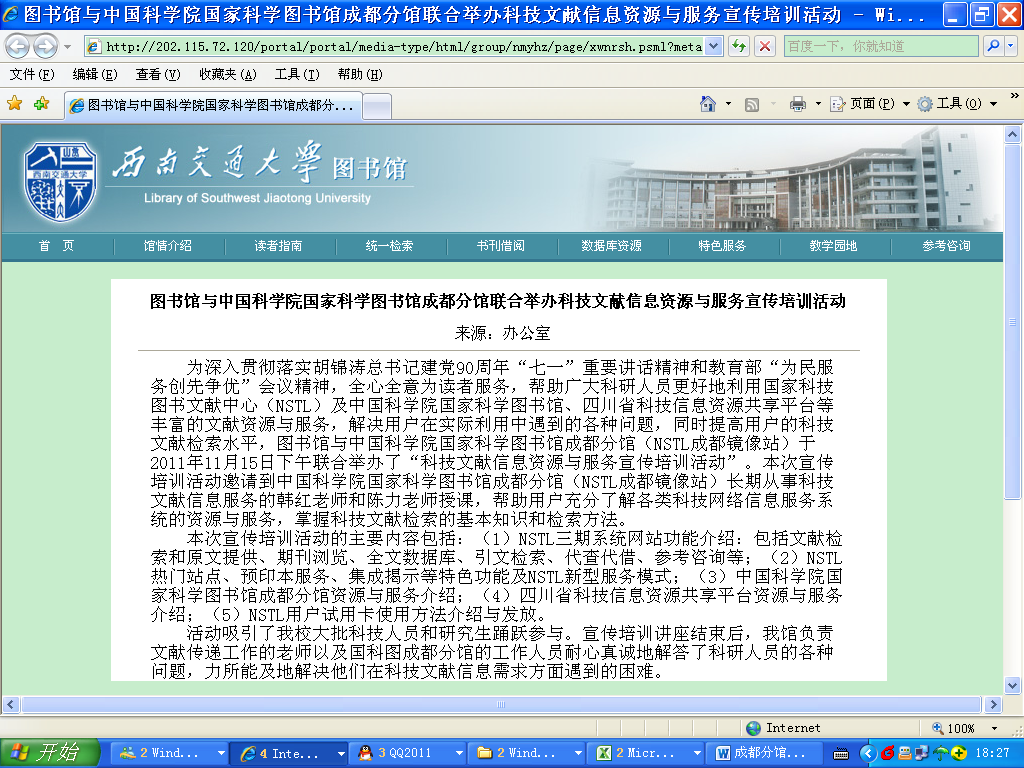Open the 工具(O) toolbar dropdown
Viewport: 1024px width, 768px height.
956,104
